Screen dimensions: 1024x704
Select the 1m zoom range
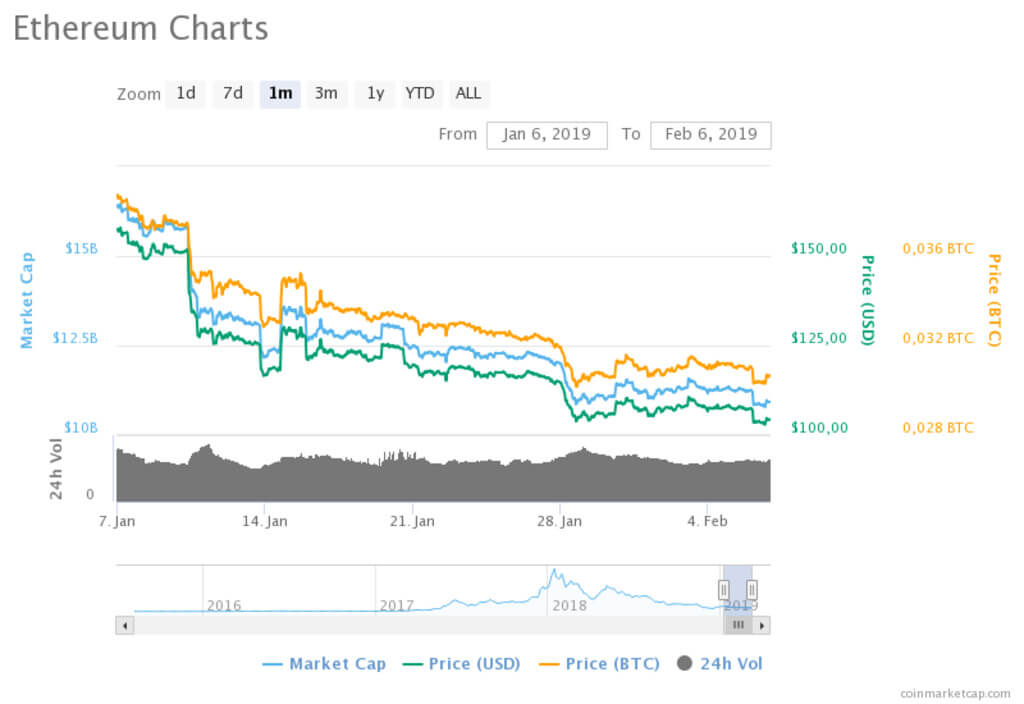click(x=280, y=94)
